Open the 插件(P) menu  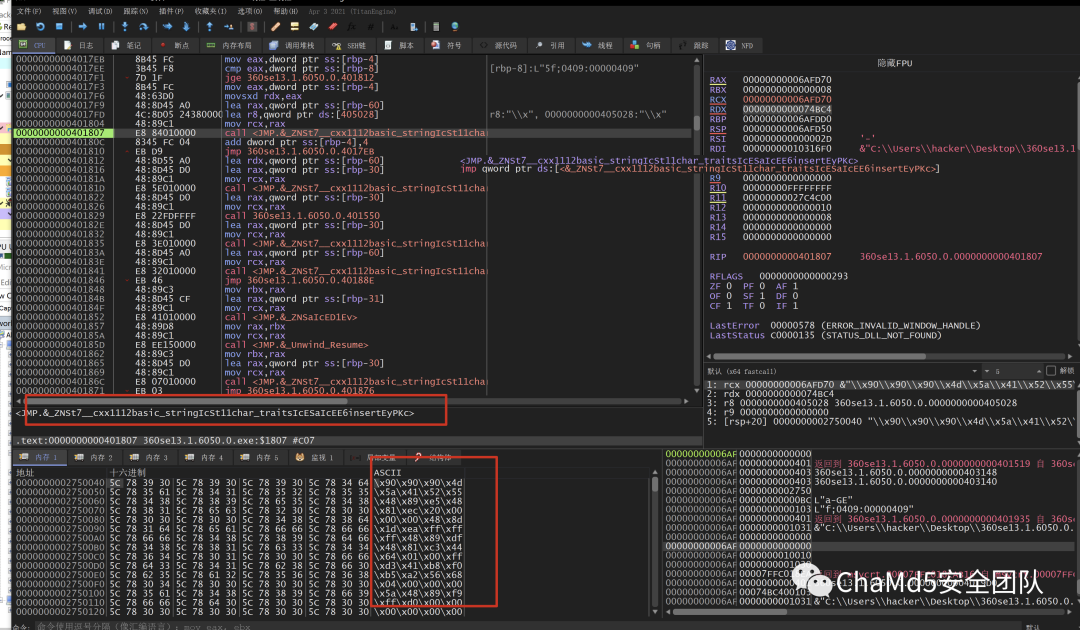171,11
